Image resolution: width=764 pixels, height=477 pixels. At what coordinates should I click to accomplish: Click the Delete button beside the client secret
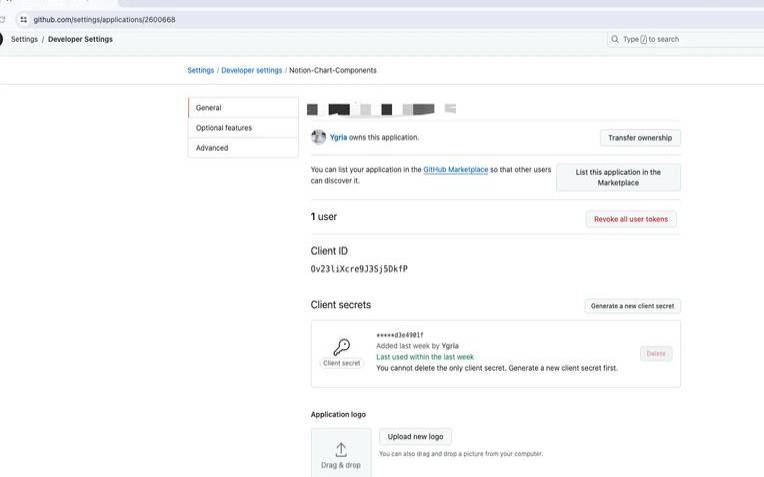tap(656, 353)
